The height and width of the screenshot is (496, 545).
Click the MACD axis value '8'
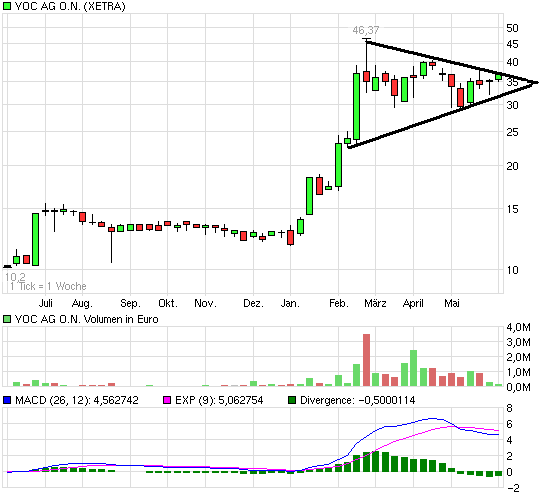click(510, 408)
